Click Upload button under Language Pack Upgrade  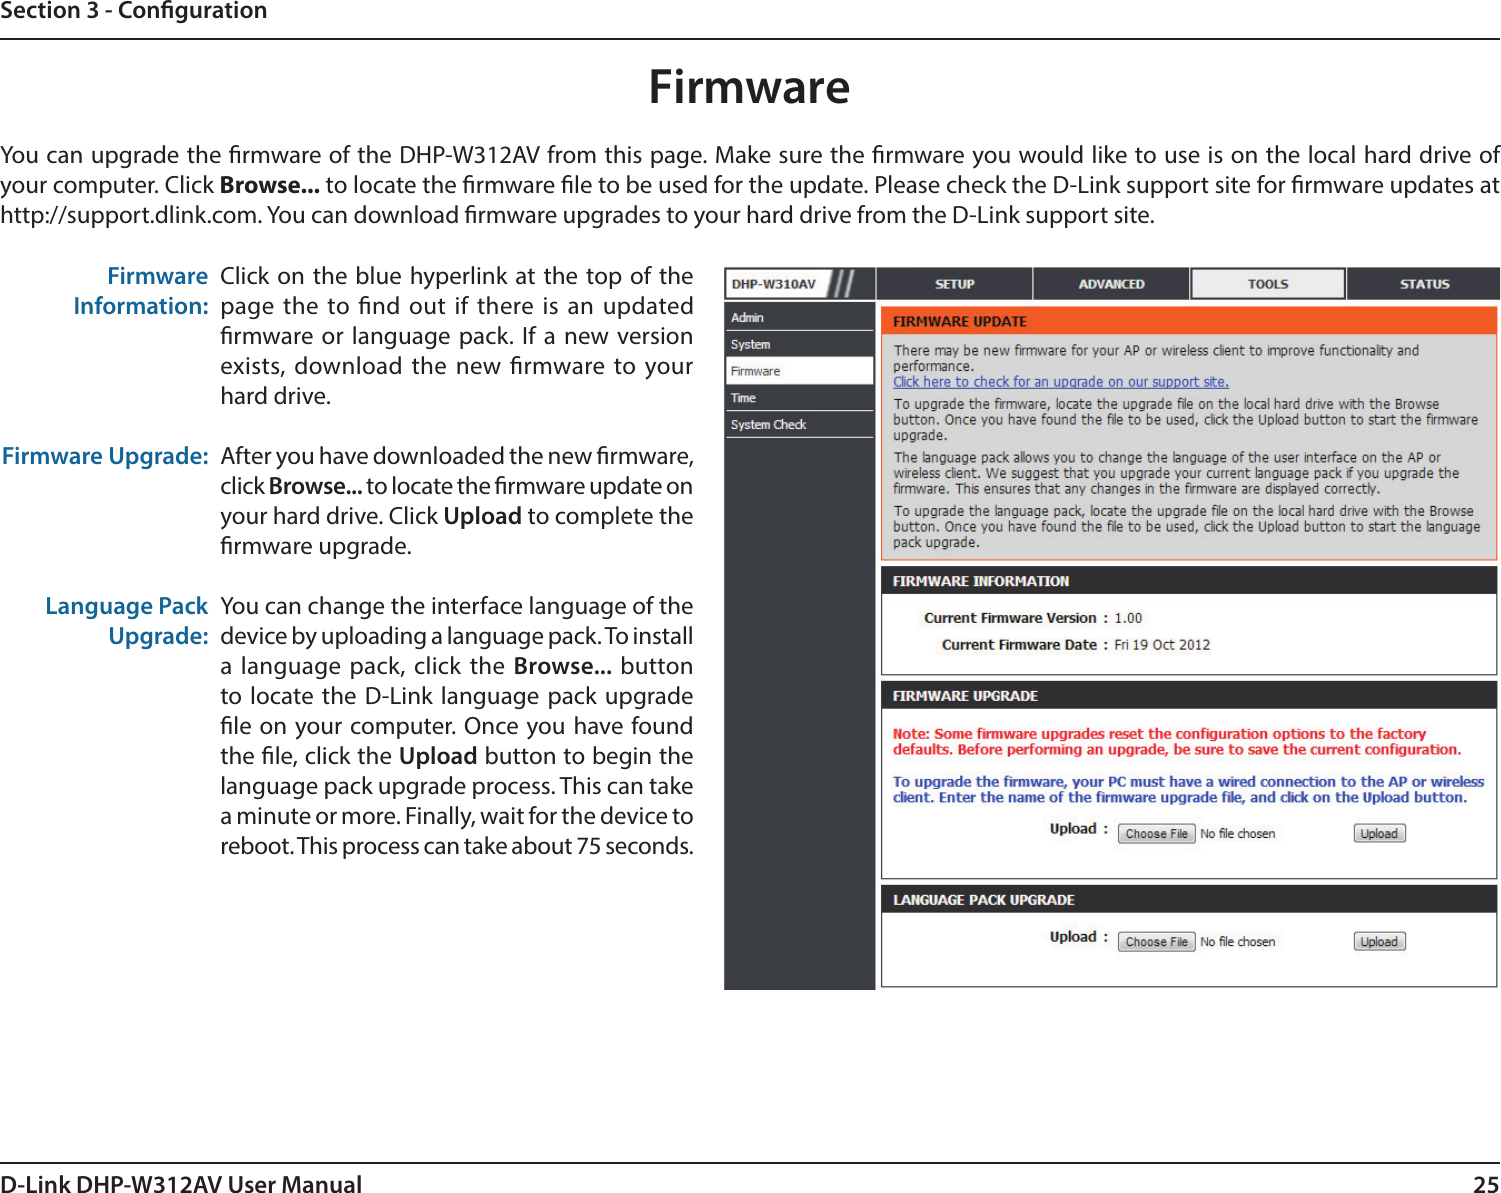(x=1379, y=942)
